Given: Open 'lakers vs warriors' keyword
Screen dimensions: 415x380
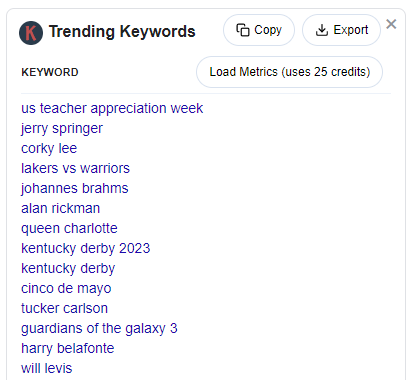Looking at the screenshot, I should click(75, 168).
